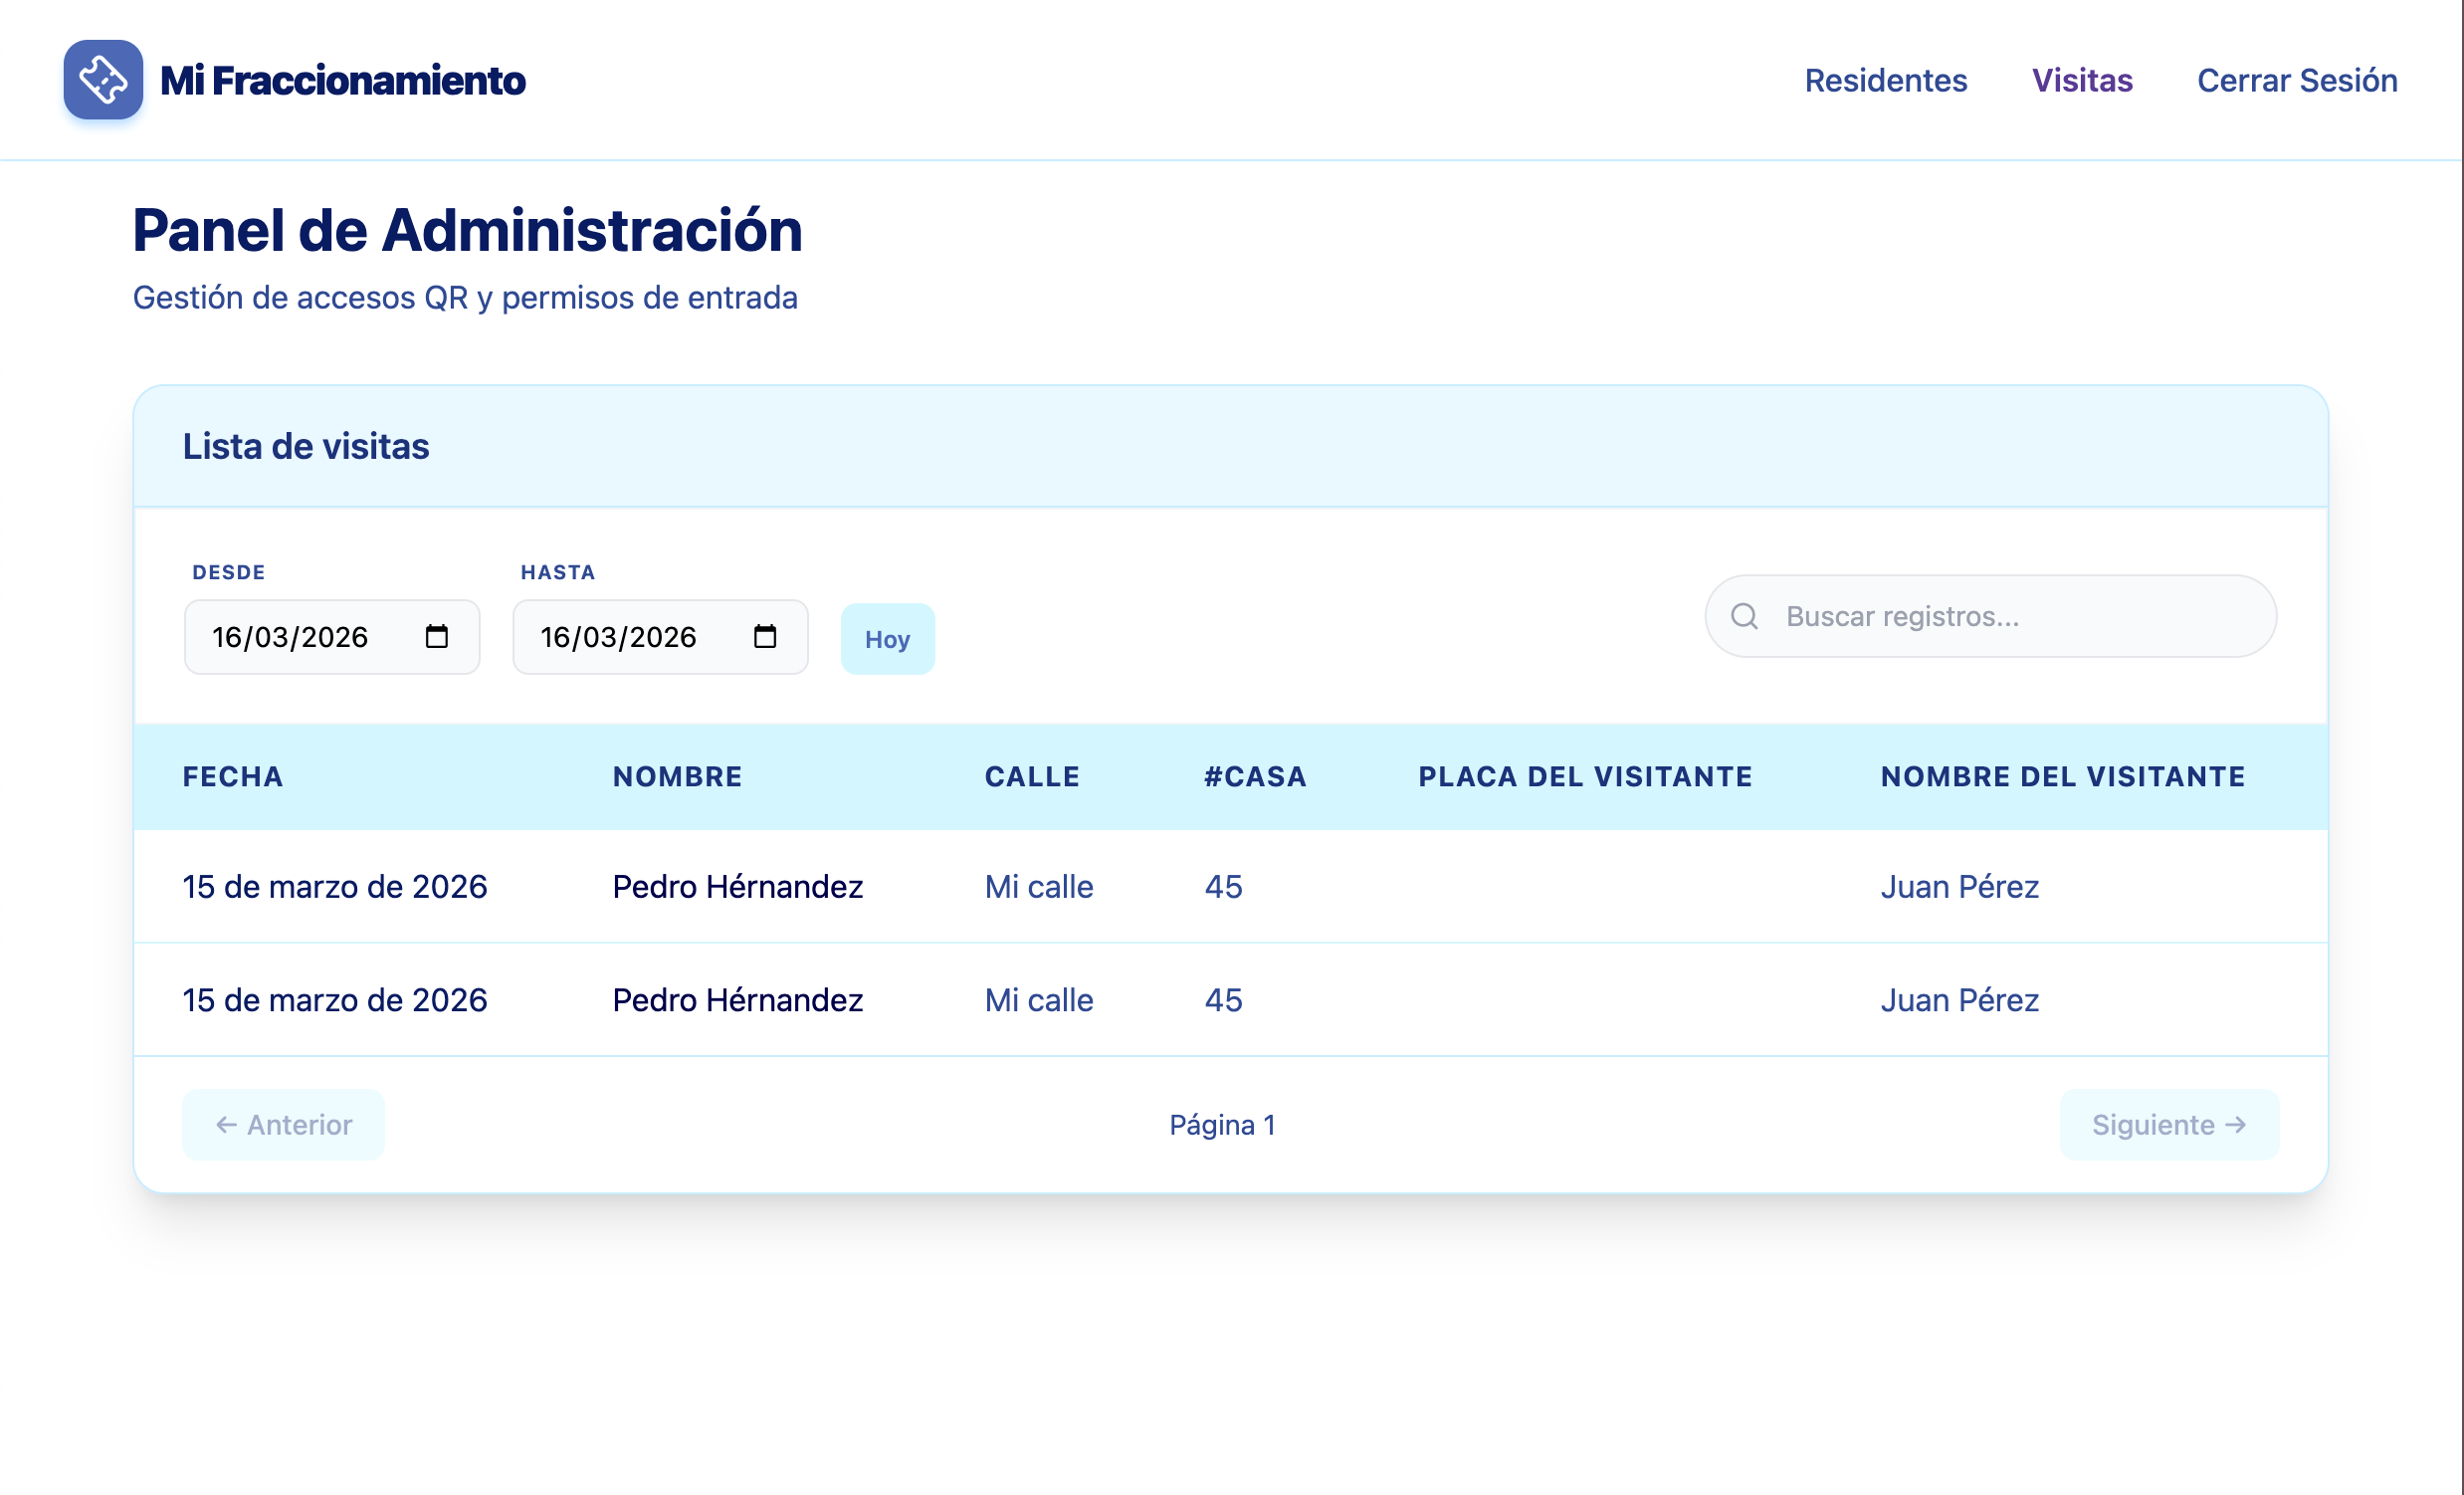This screenshot has height=1495, width=2464.
Task: Click the Panel de Administración title
Action: (x=467, y=231)
